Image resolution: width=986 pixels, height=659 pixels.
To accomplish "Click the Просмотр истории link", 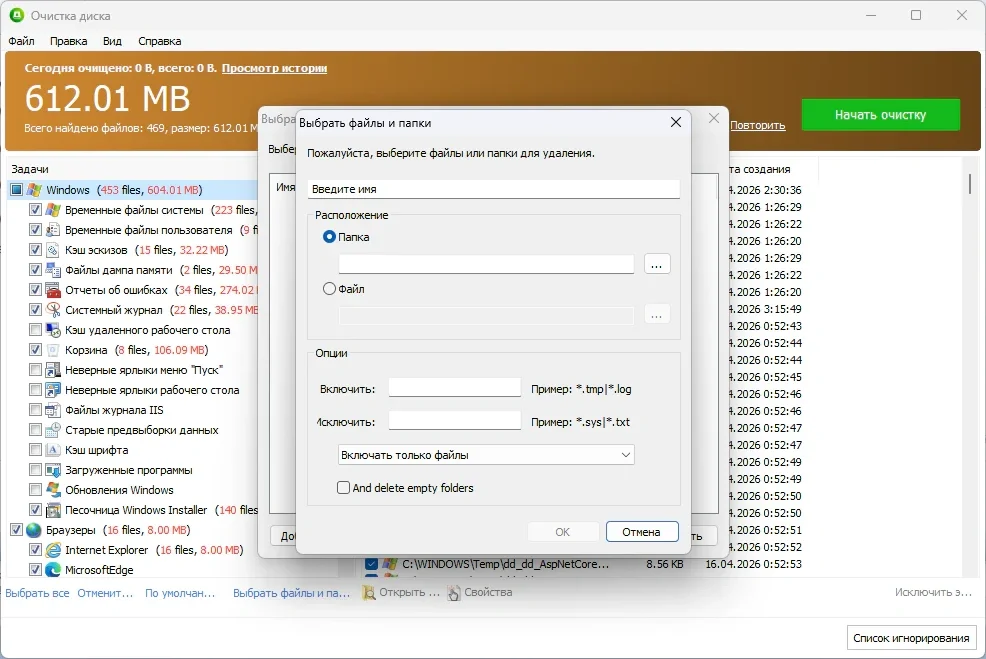I will tap(274, 68).
